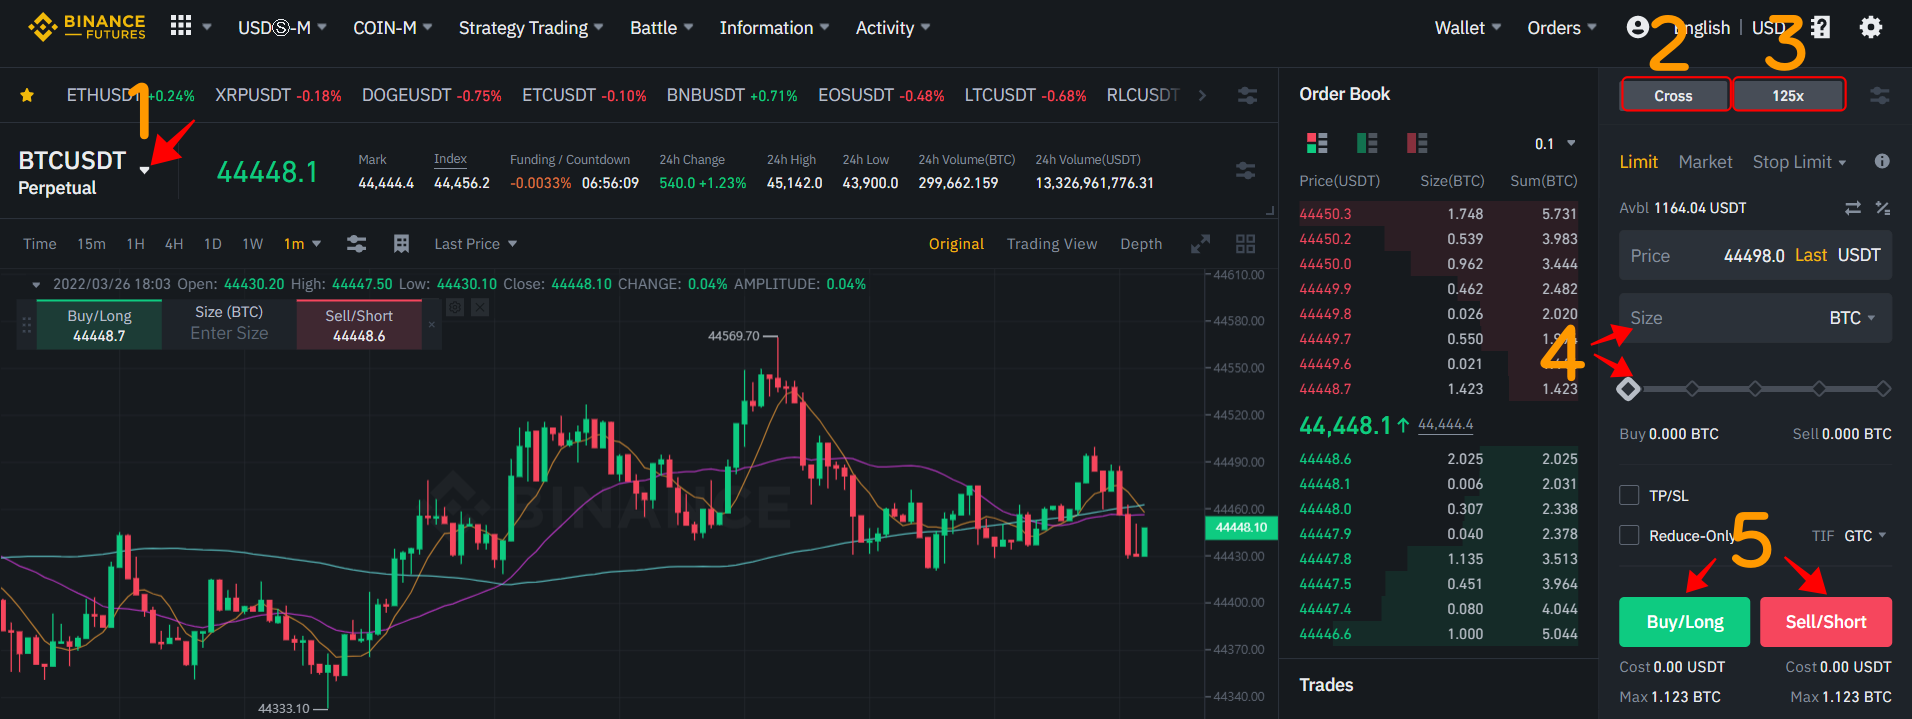
Task: Click the order type info icon
Action: click(1882, 161)
